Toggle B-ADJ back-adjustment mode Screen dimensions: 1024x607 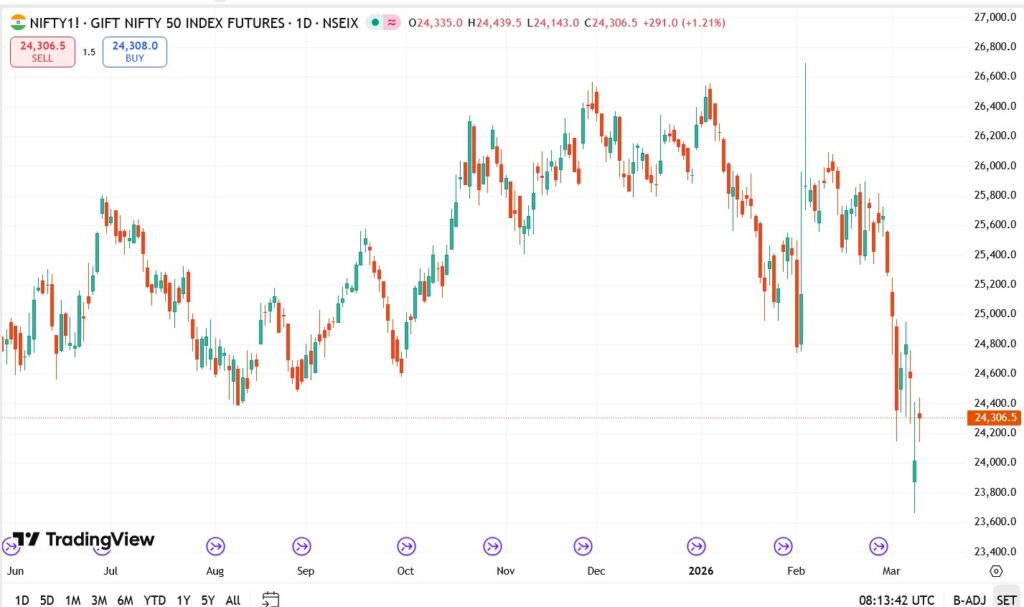pyautogui.click(x=969, y=600)
